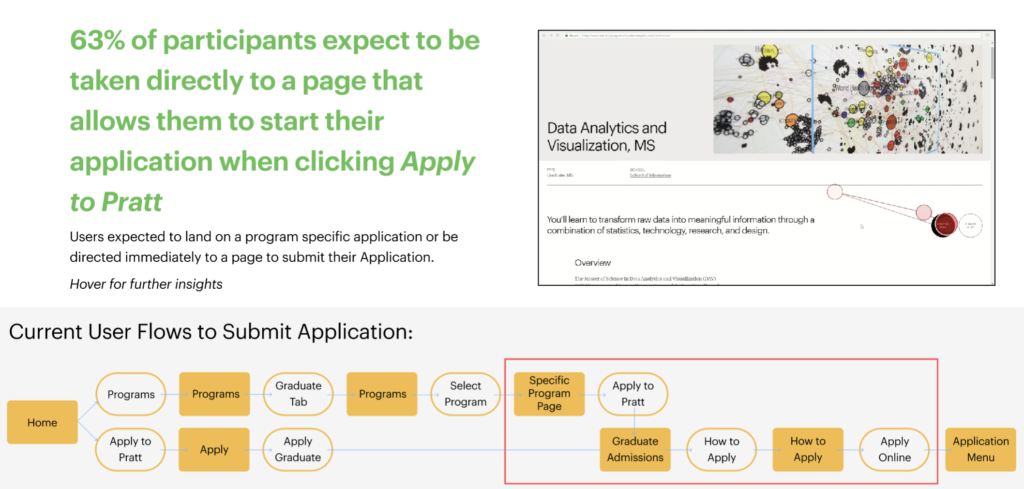Screen dimensions: 1024x489
Task: Click the 'Hover for further insights' text
Action: coord(146,285)
